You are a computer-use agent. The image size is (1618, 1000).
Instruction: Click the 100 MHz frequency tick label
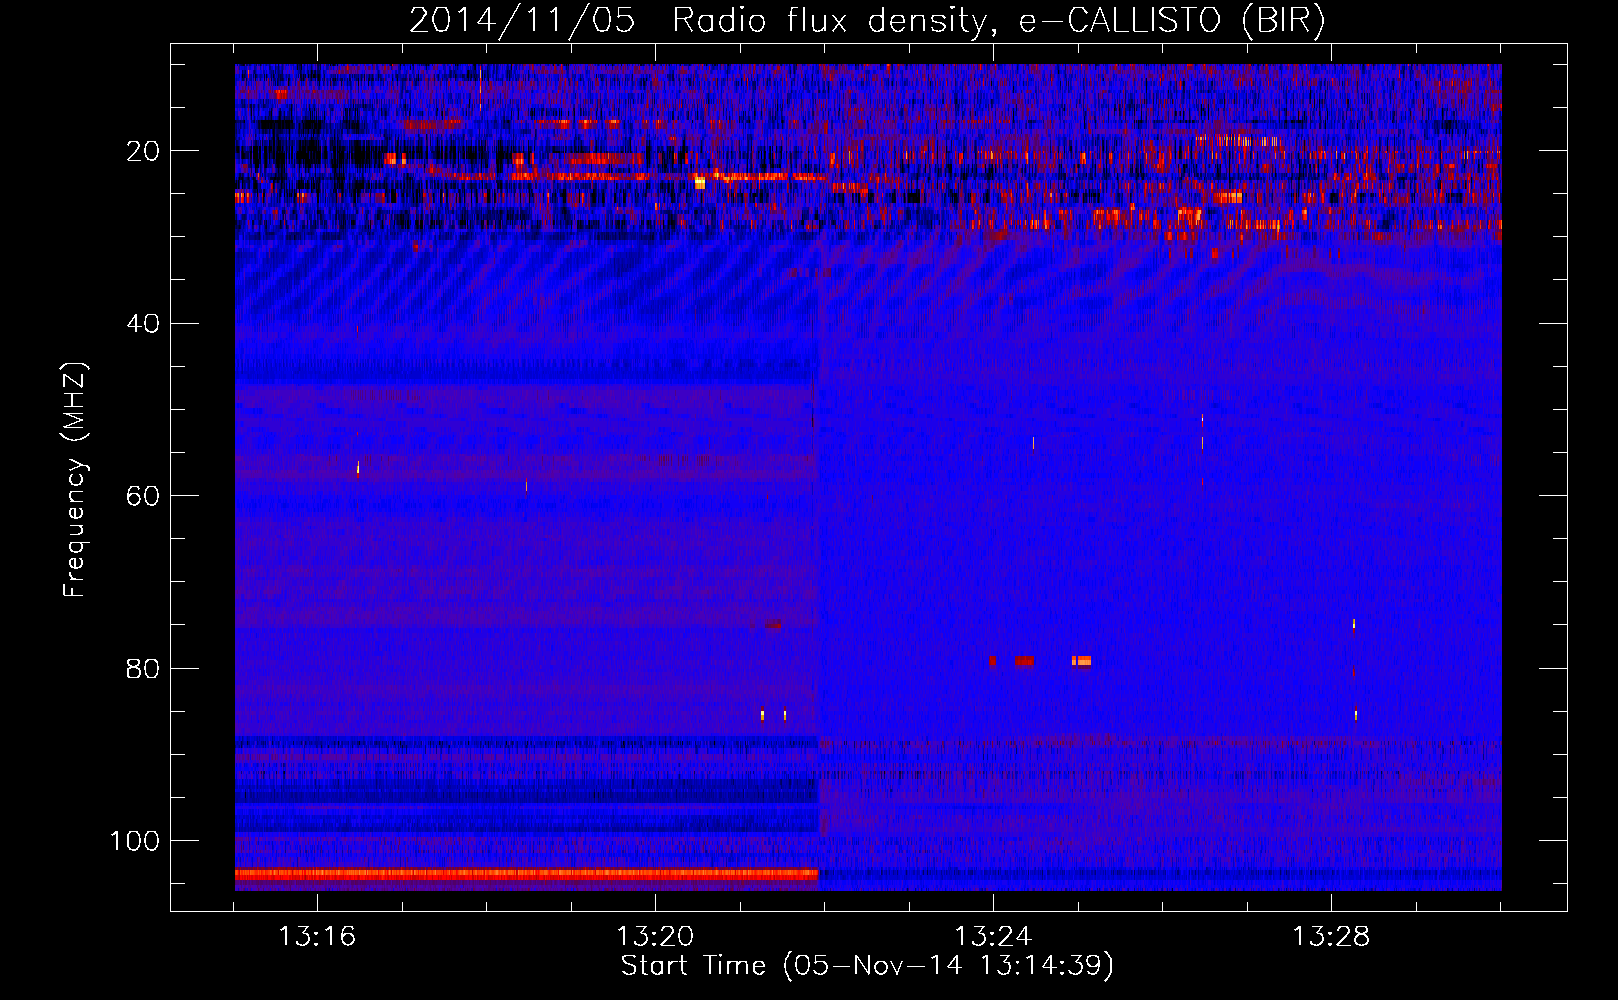(135, 841)
